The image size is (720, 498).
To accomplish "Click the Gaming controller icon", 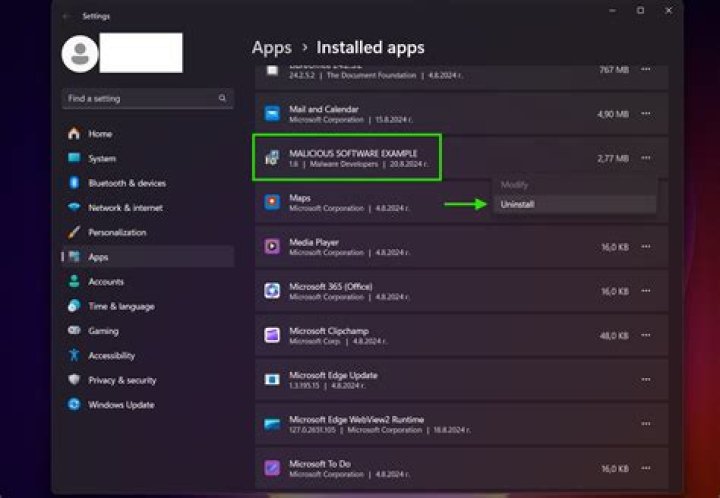I will [x=74, y=331].
